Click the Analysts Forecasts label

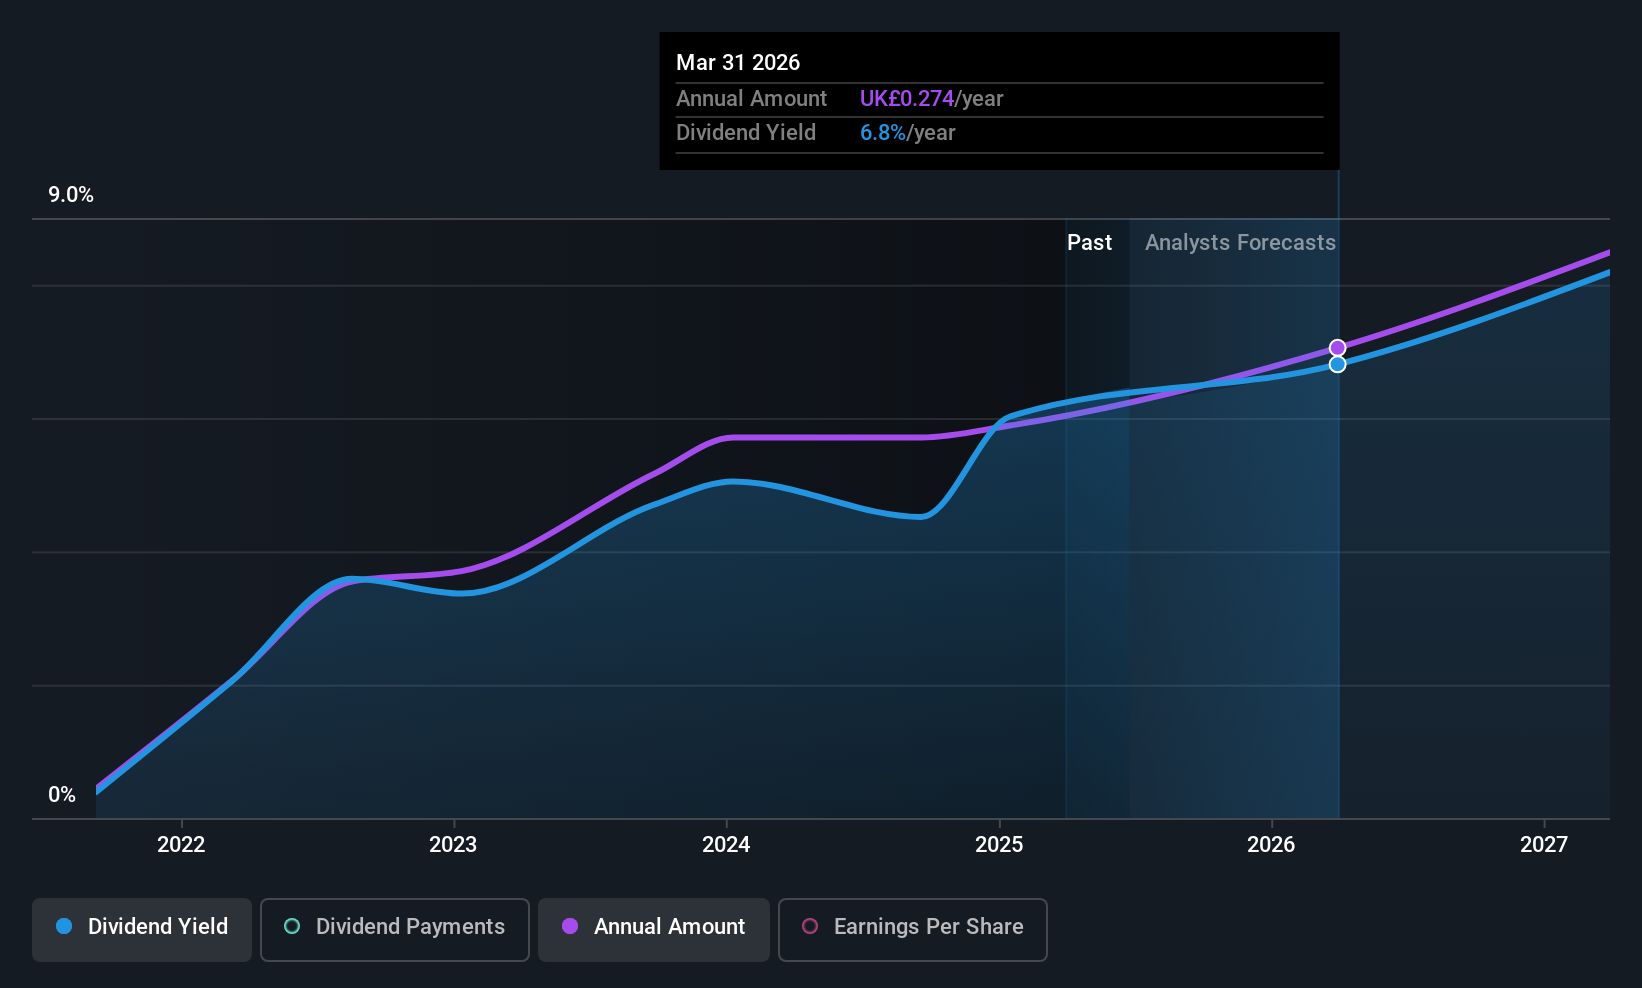(1240, 243)
